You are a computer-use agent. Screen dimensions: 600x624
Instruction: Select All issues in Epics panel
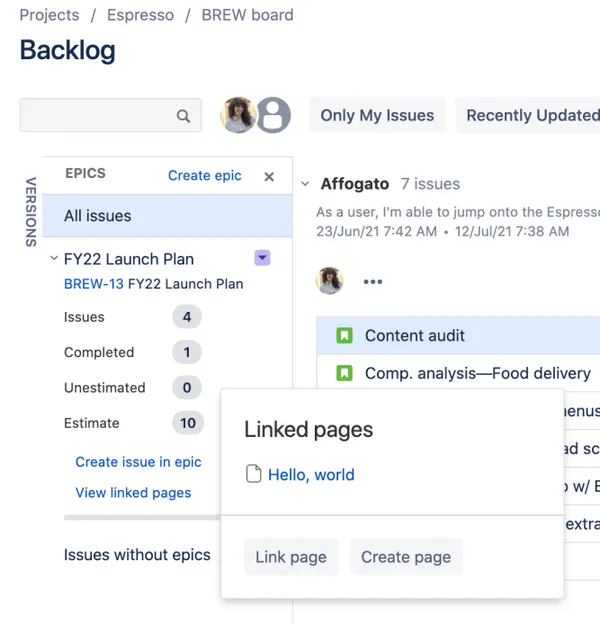167,216
